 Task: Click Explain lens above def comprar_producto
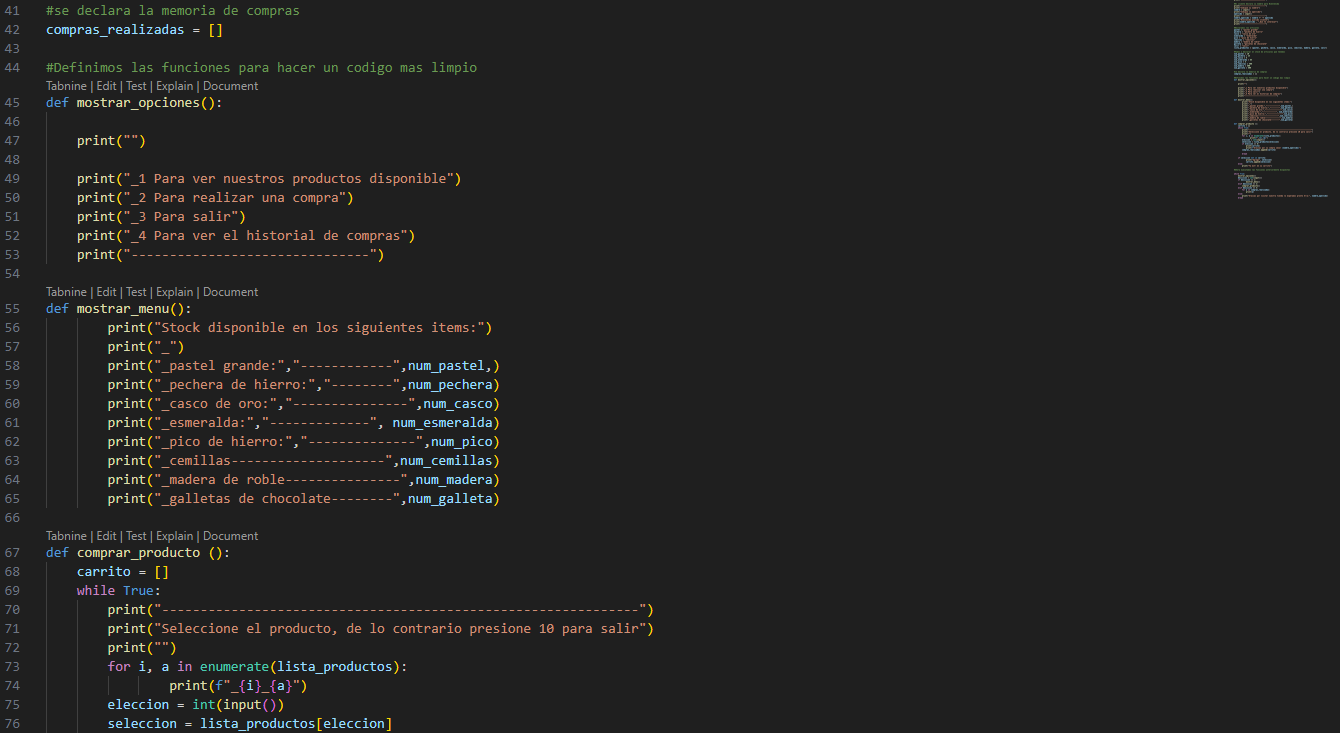pos(175,536)
